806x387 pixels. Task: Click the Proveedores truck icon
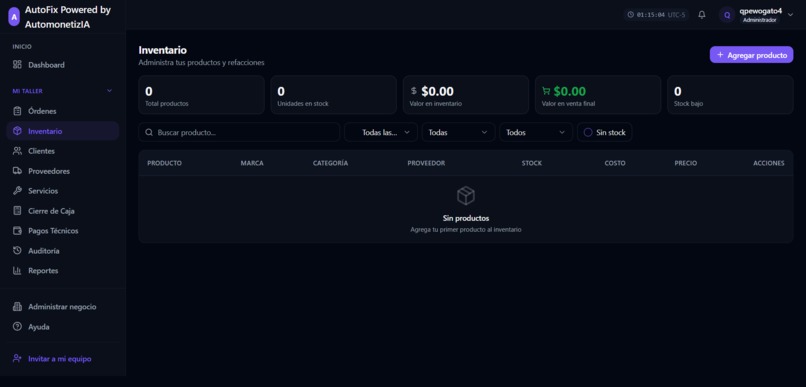coord(17,171)
